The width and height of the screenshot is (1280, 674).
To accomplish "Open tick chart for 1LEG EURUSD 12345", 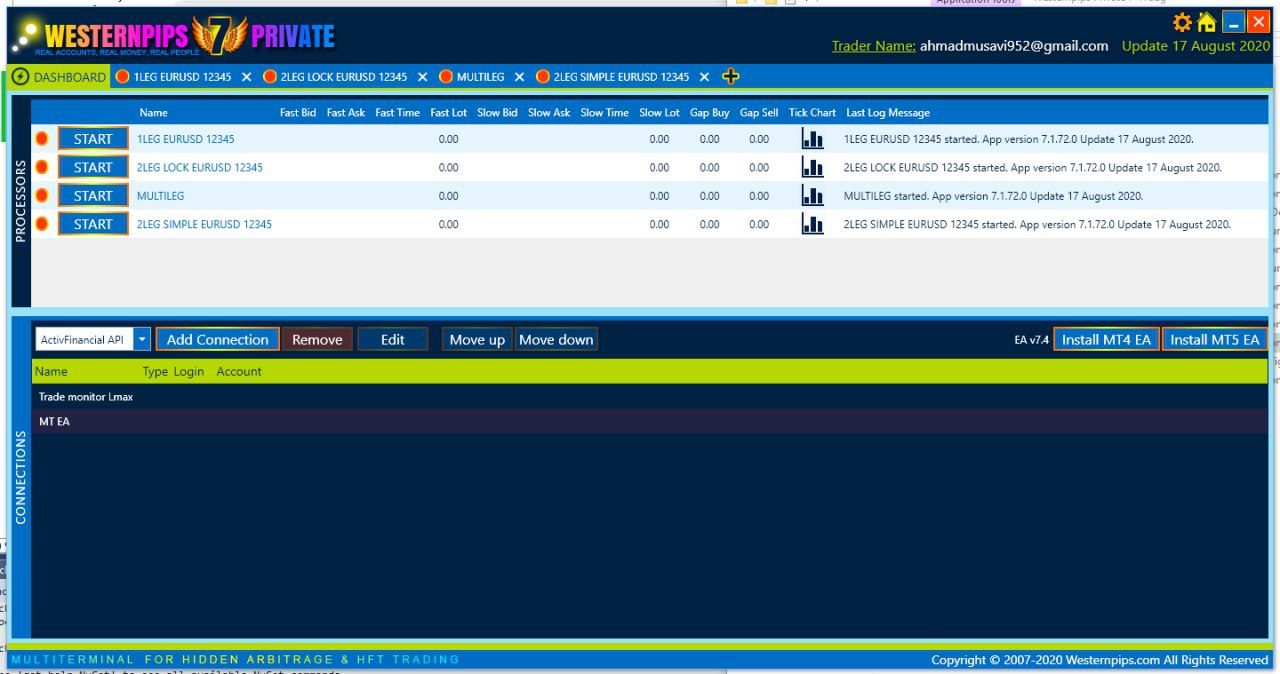I will pos(813,139).
